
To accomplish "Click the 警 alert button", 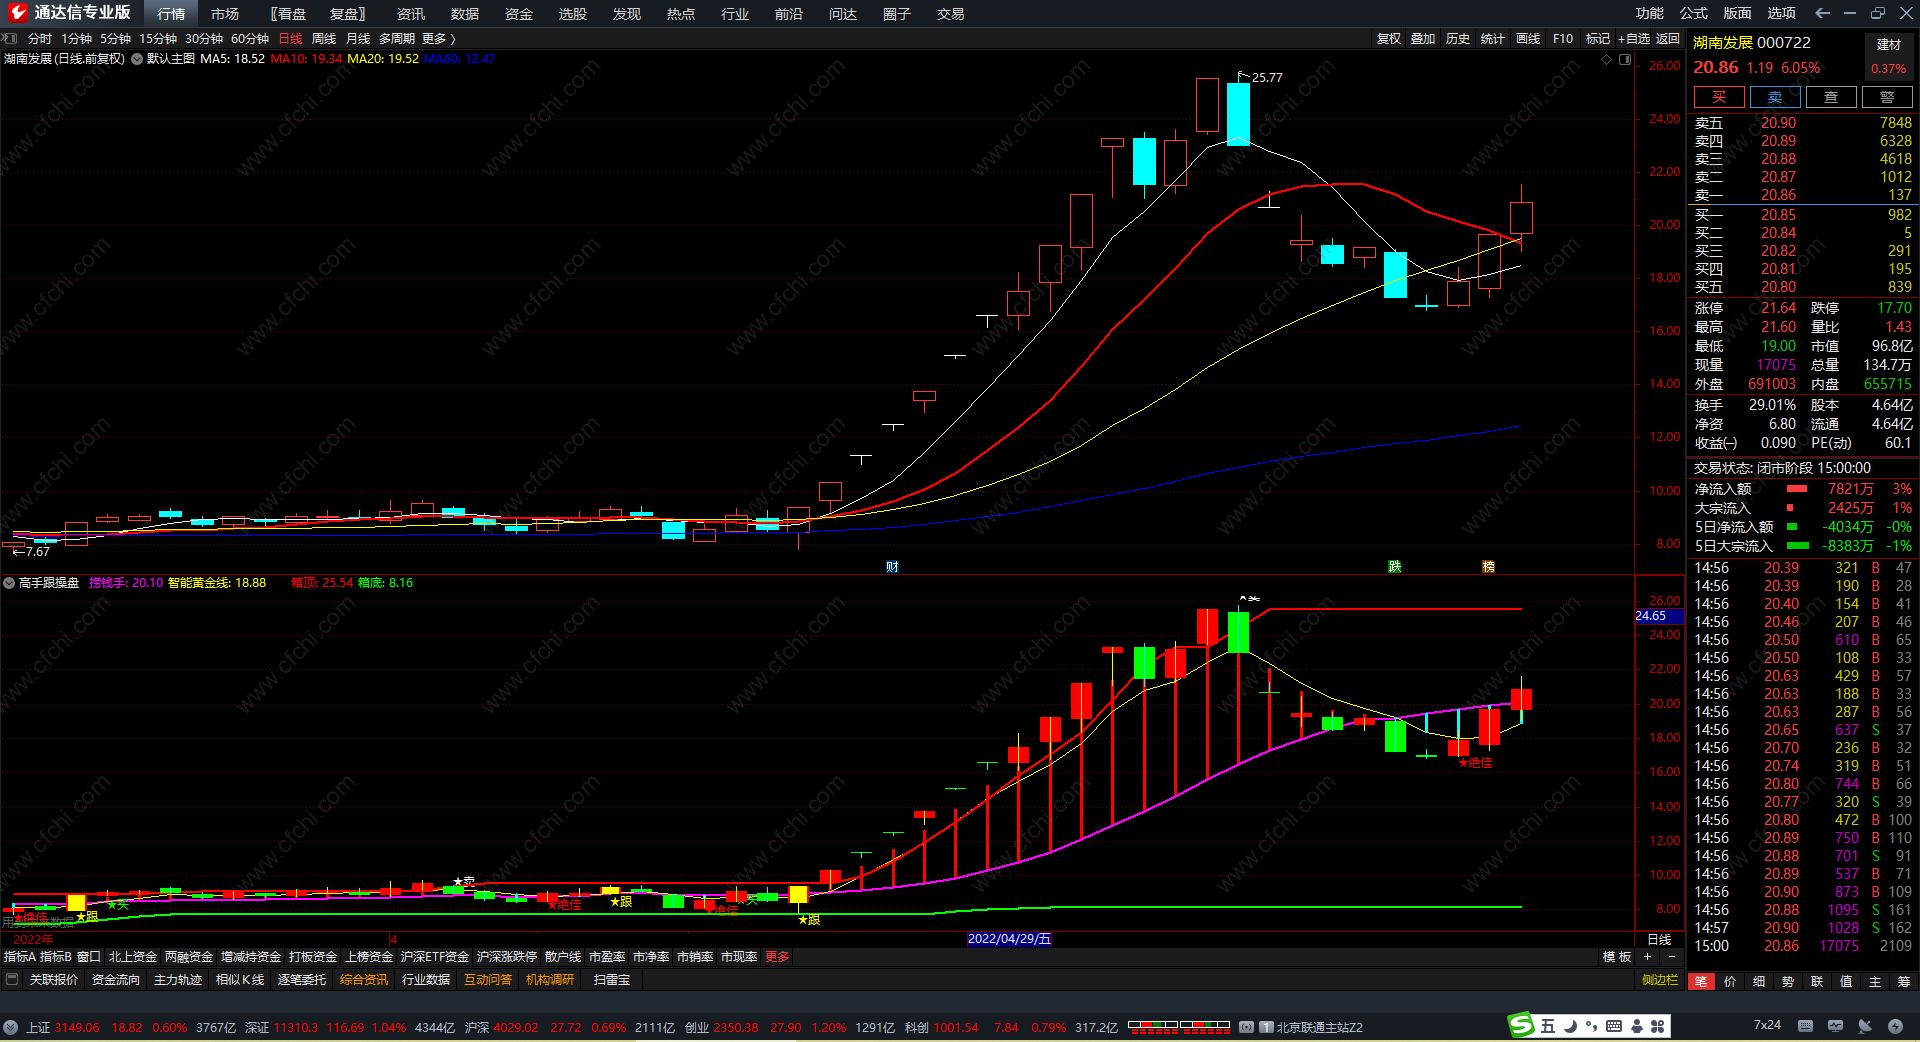I will click(1887, 97).
